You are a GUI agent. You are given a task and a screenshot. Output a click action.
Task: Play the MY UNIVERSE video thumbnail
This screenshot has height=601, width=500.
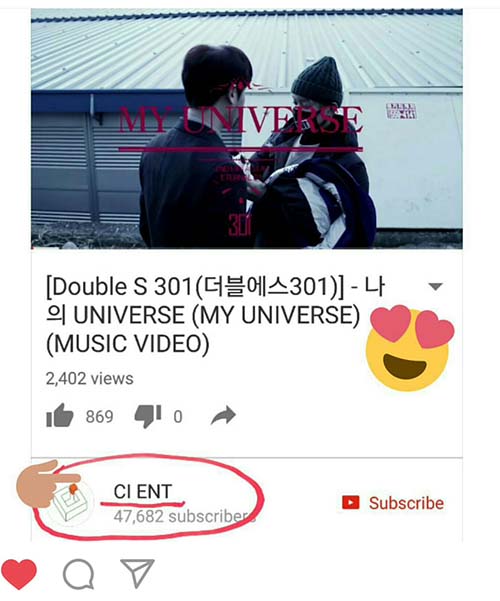pyautogui.click(x=247, y=129)
